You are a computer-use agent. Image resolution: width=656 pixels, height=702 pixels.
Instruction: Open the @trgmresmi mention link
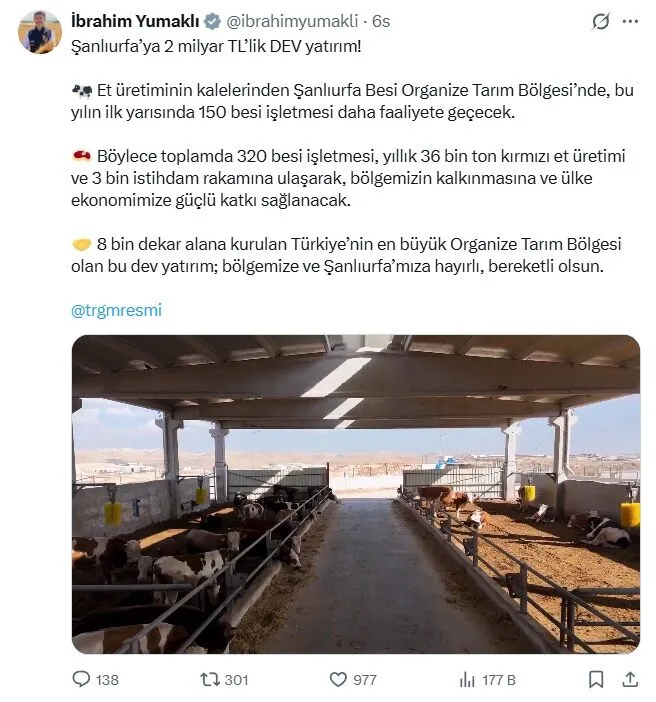(x=116, y=310)
